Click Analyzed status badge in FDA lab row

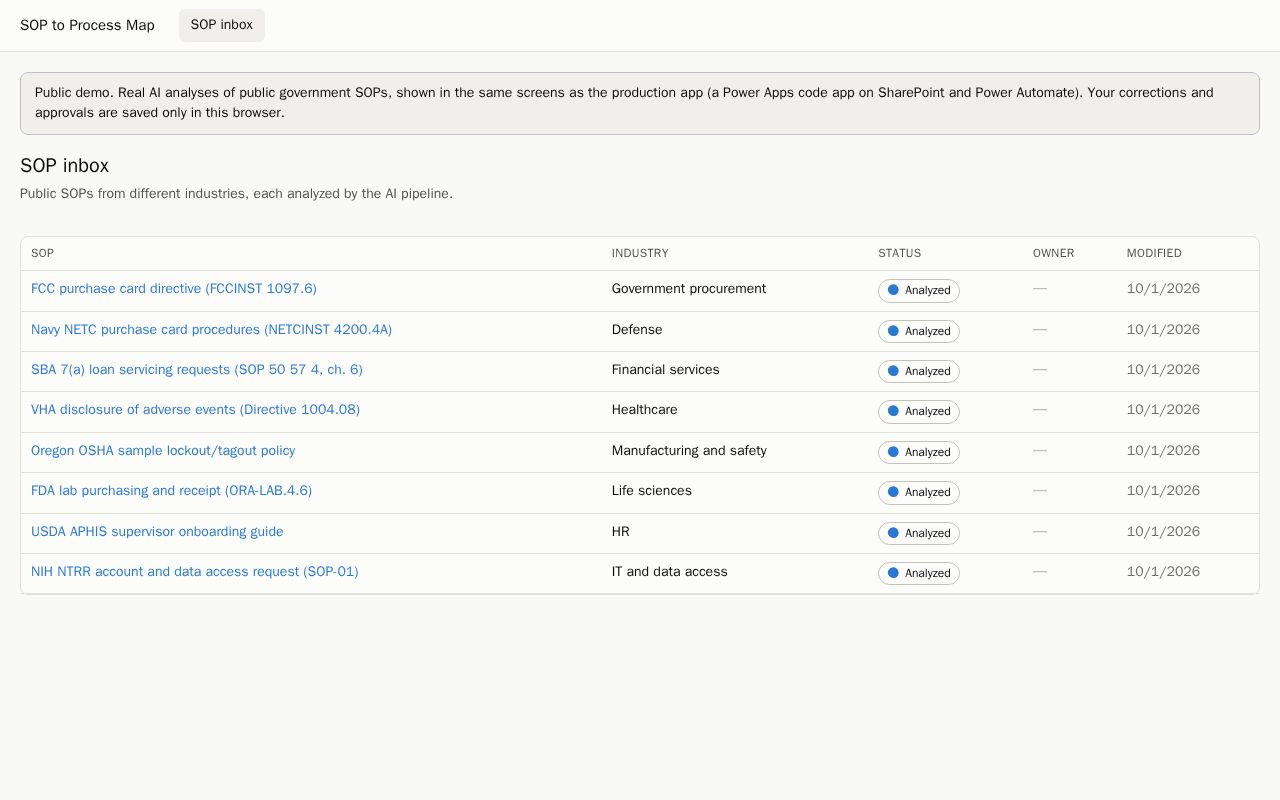coord(919,493)
